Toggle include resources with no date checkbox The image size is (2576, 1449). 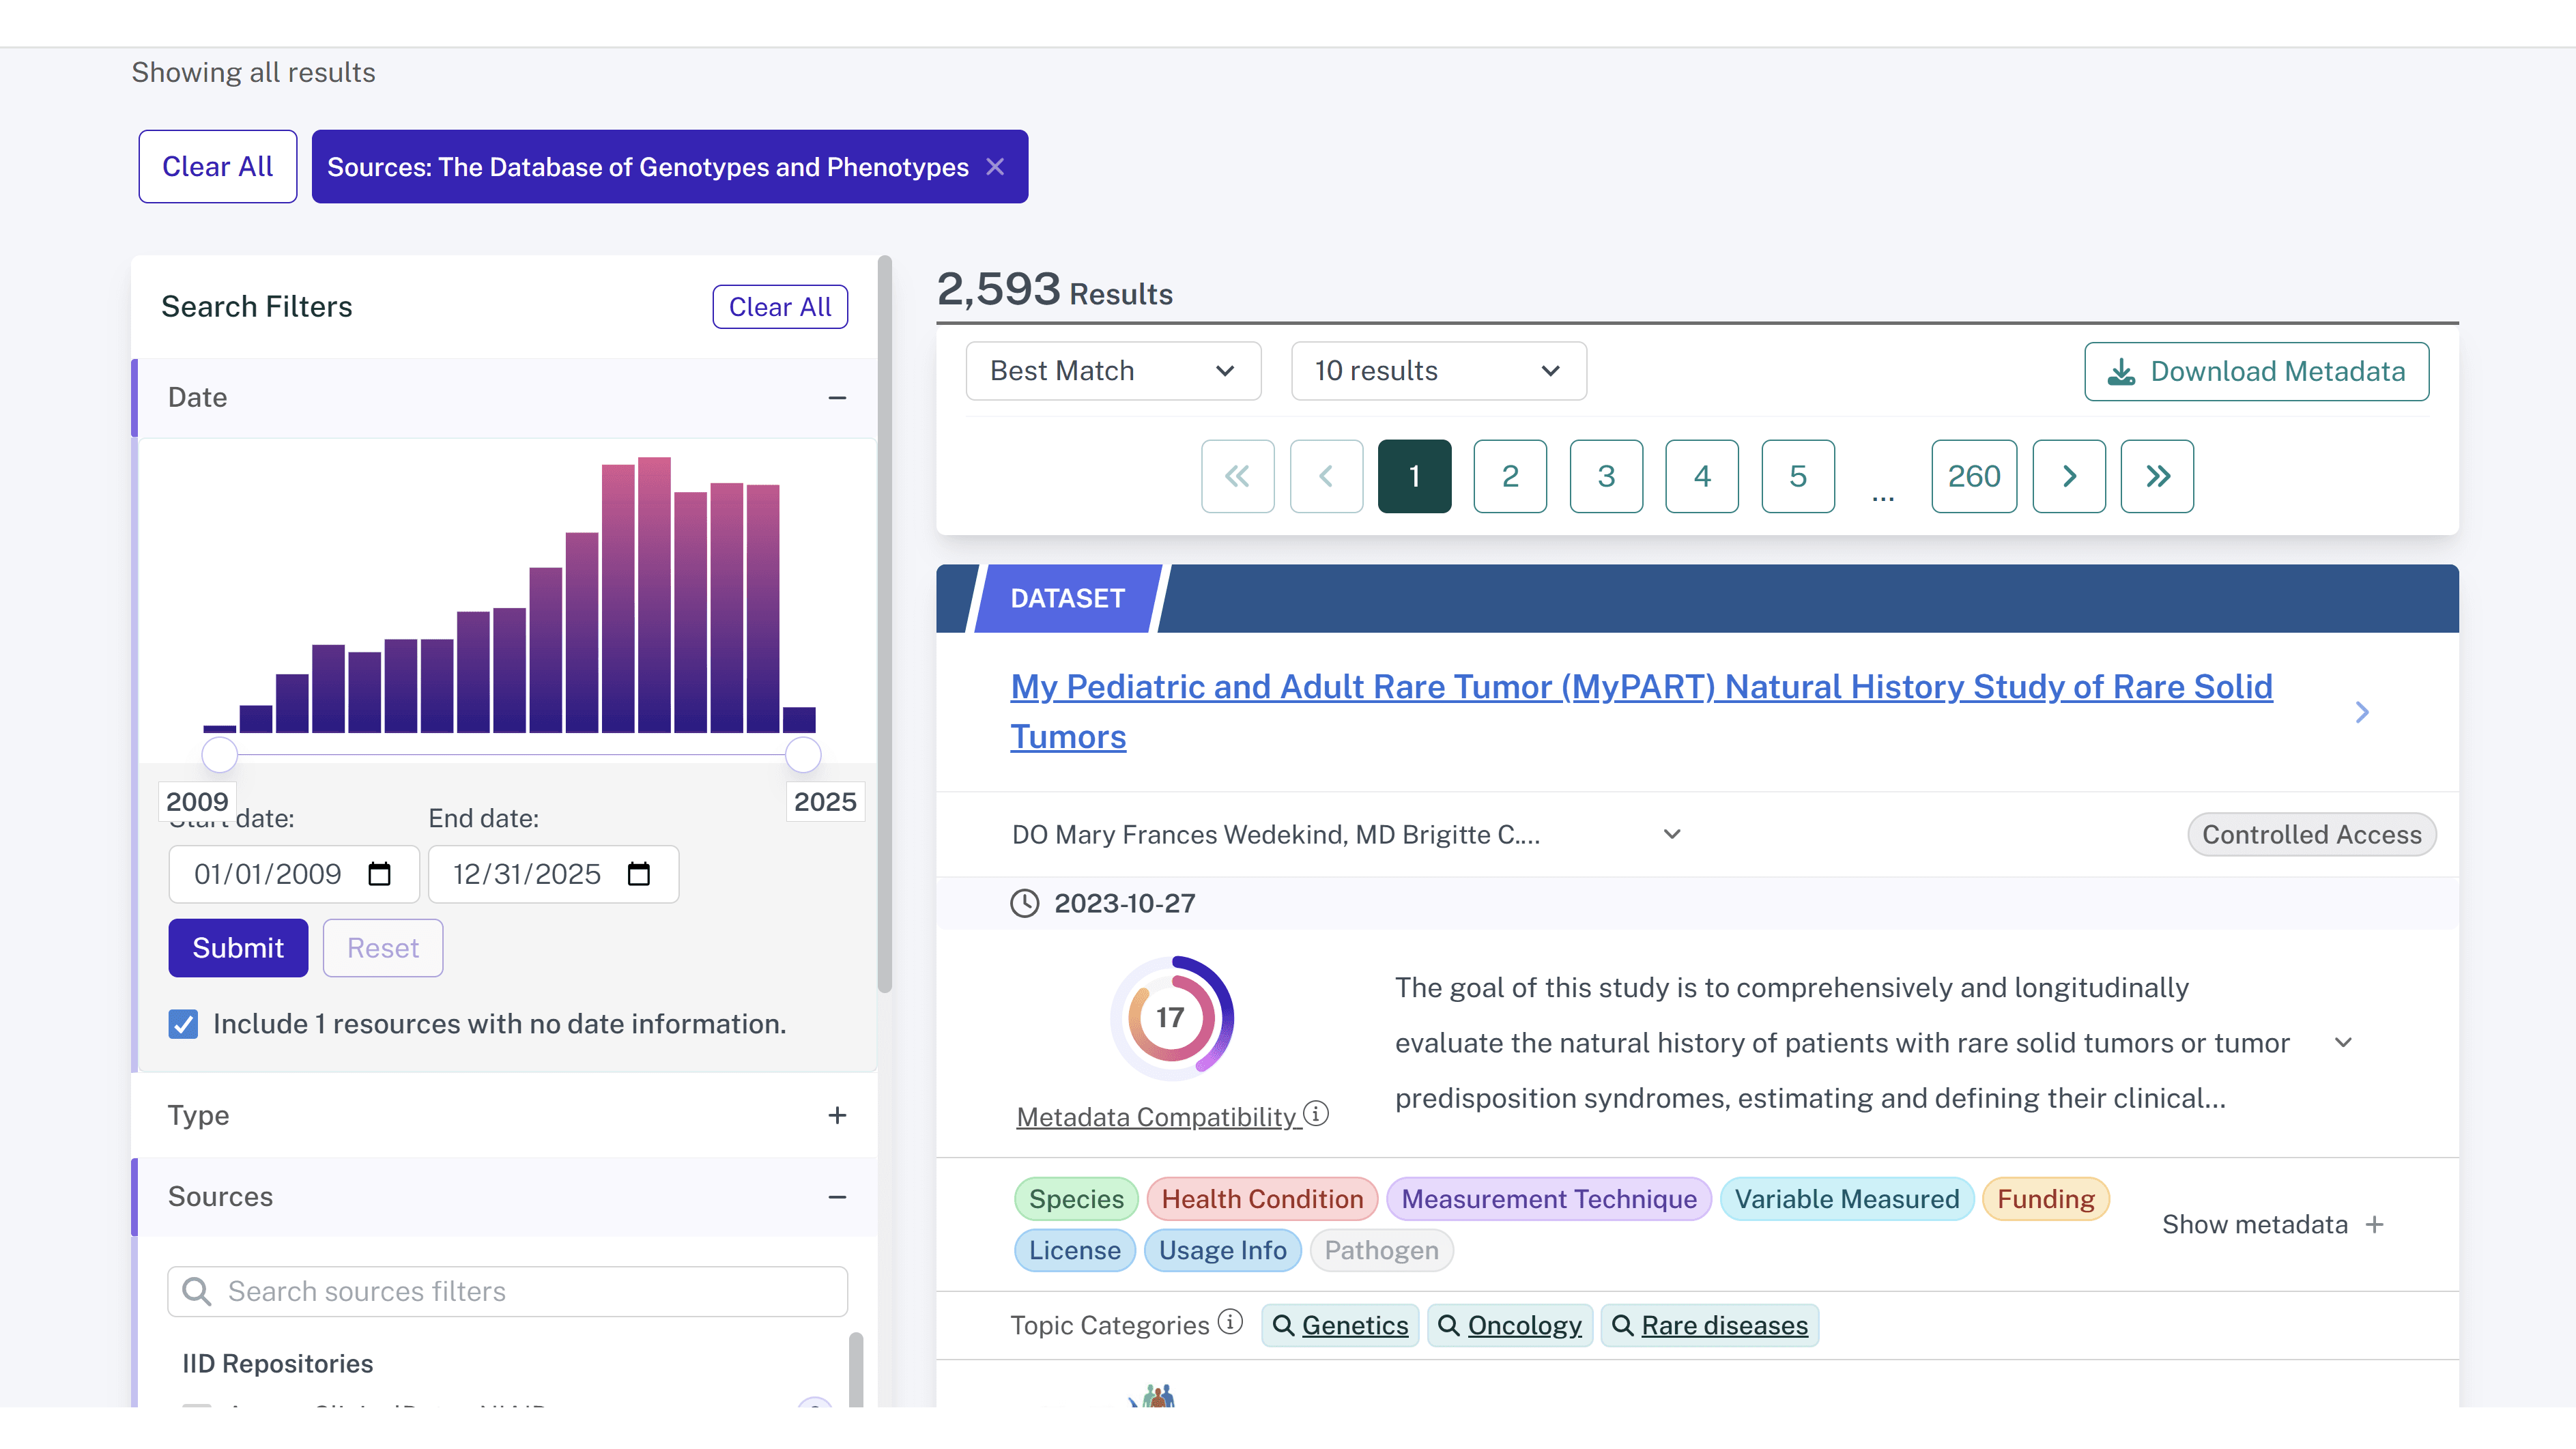click(183, 1024)
